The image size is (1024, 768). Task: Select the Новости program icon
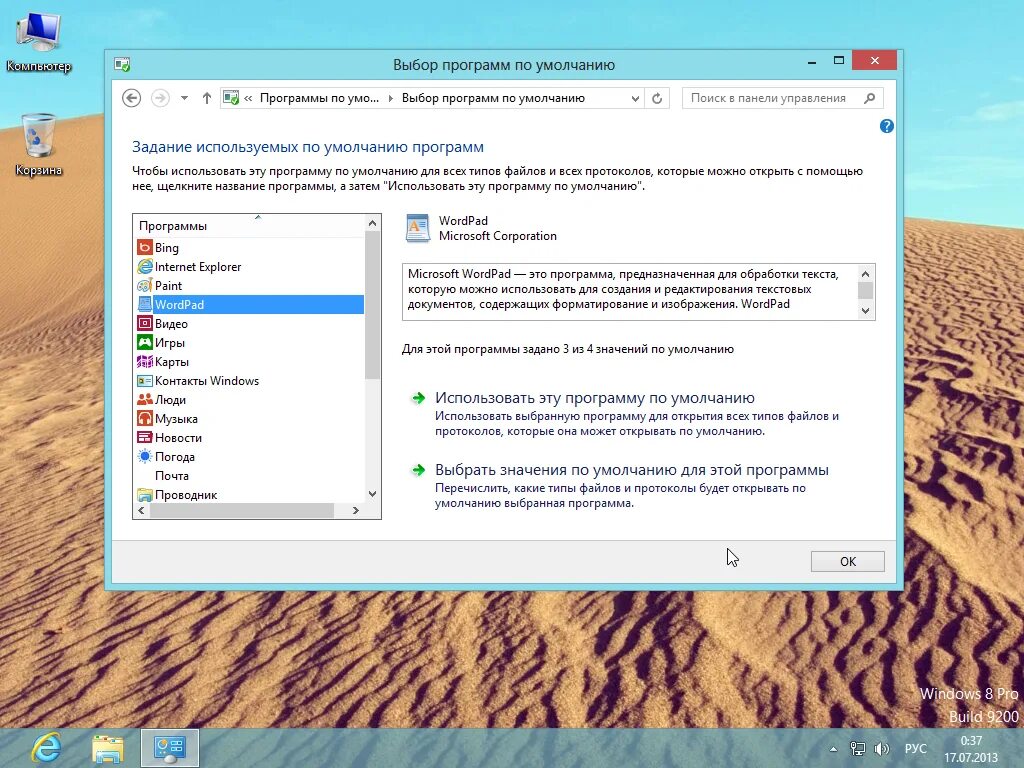(144, 437)
